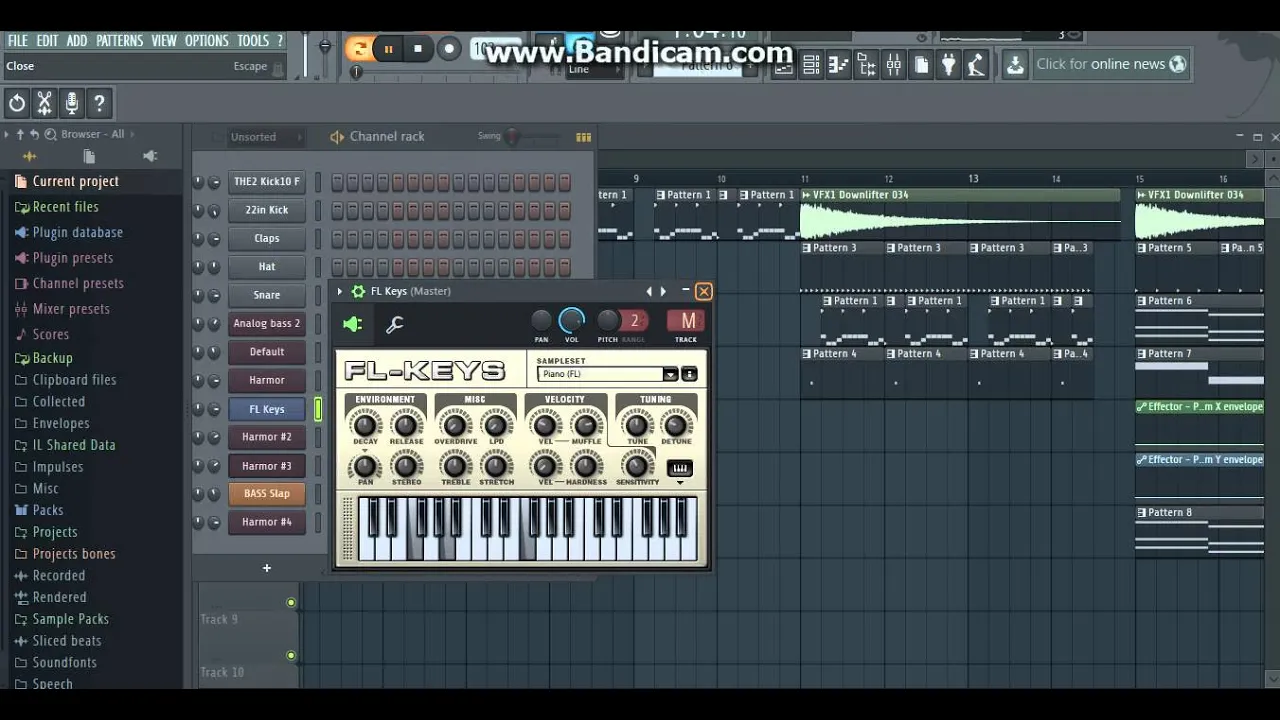Open FL Keys plugin options arrow menu
Image resolution: width=1280 pixels, height=720 pixels.
[340, 291]
